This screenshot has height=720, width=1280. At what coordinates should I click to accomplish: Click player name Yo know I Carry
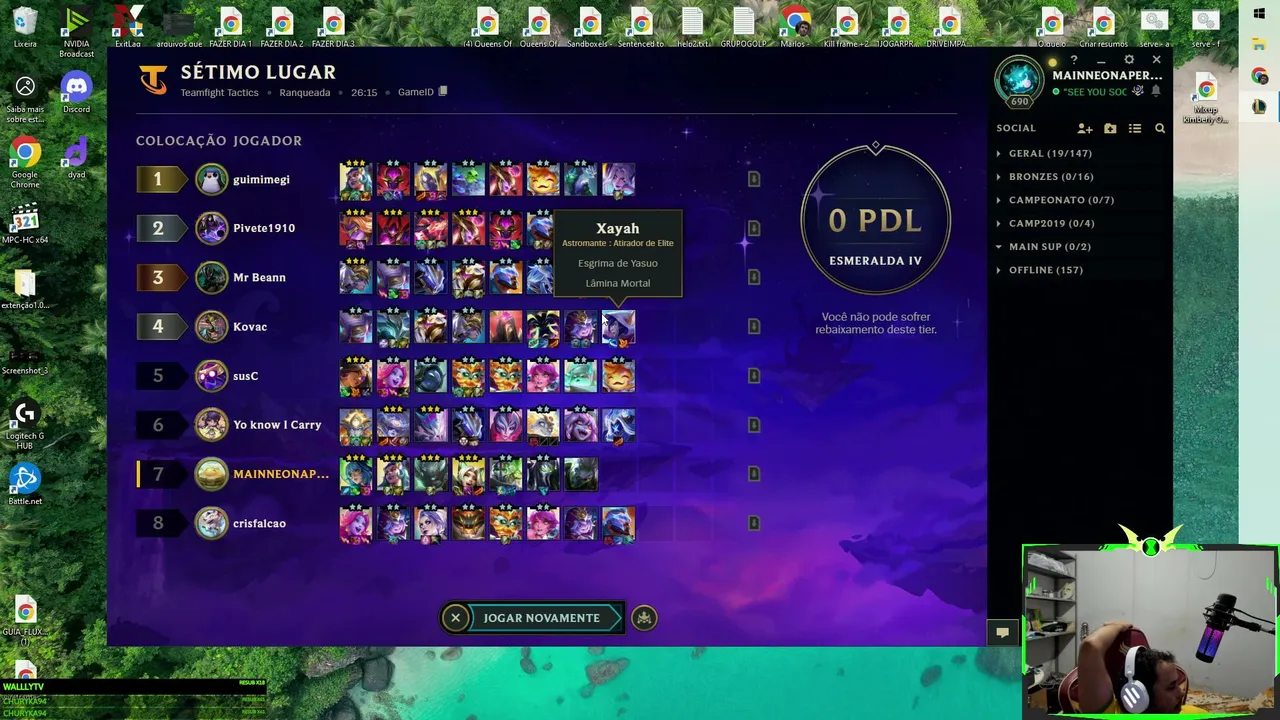[277, 425]
